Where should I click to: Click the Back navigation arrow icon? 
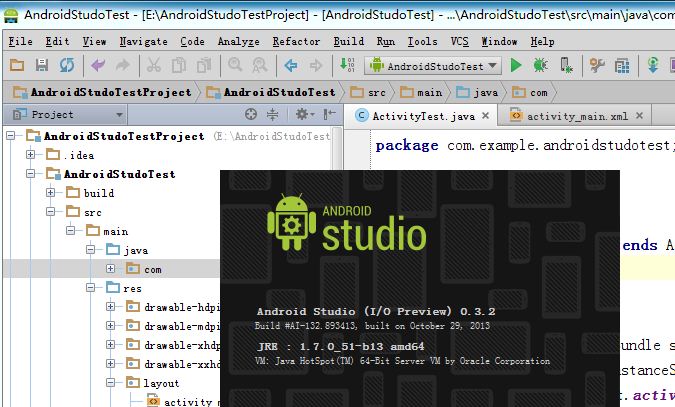click(x=291, y=65)
